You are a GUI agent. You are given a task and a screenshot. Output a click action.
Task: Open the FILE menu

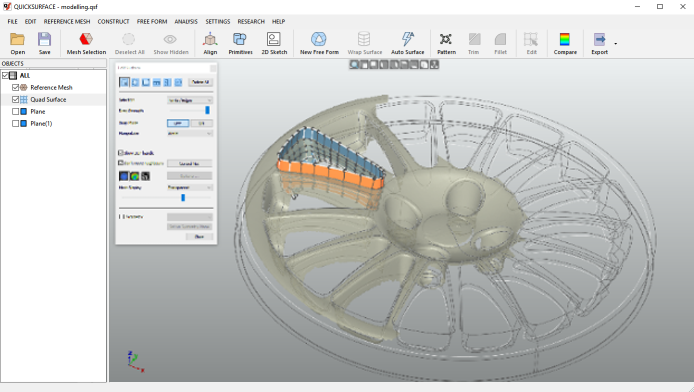point(12,21)
